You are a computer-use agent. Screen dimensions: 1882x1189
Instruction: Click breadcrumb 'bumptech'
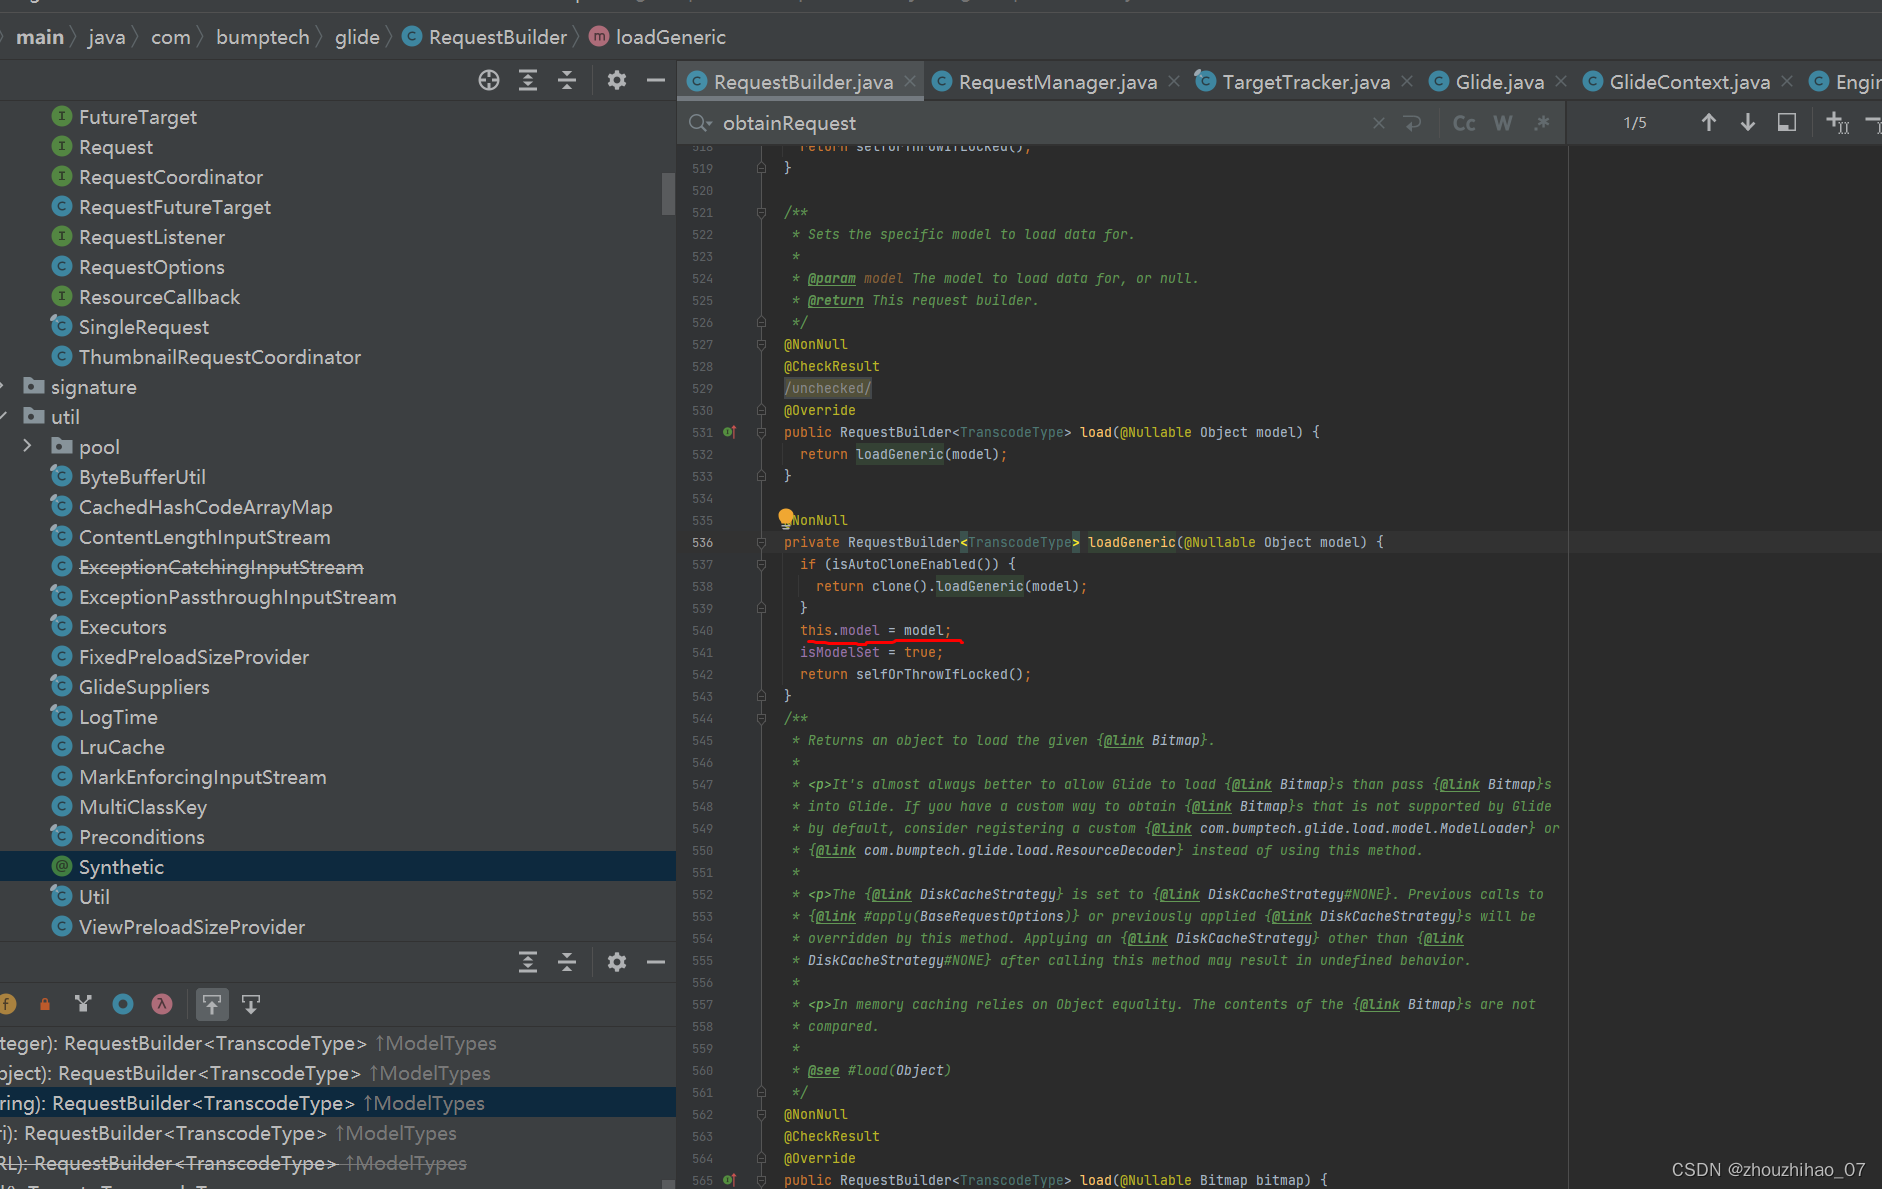point(263,37)
